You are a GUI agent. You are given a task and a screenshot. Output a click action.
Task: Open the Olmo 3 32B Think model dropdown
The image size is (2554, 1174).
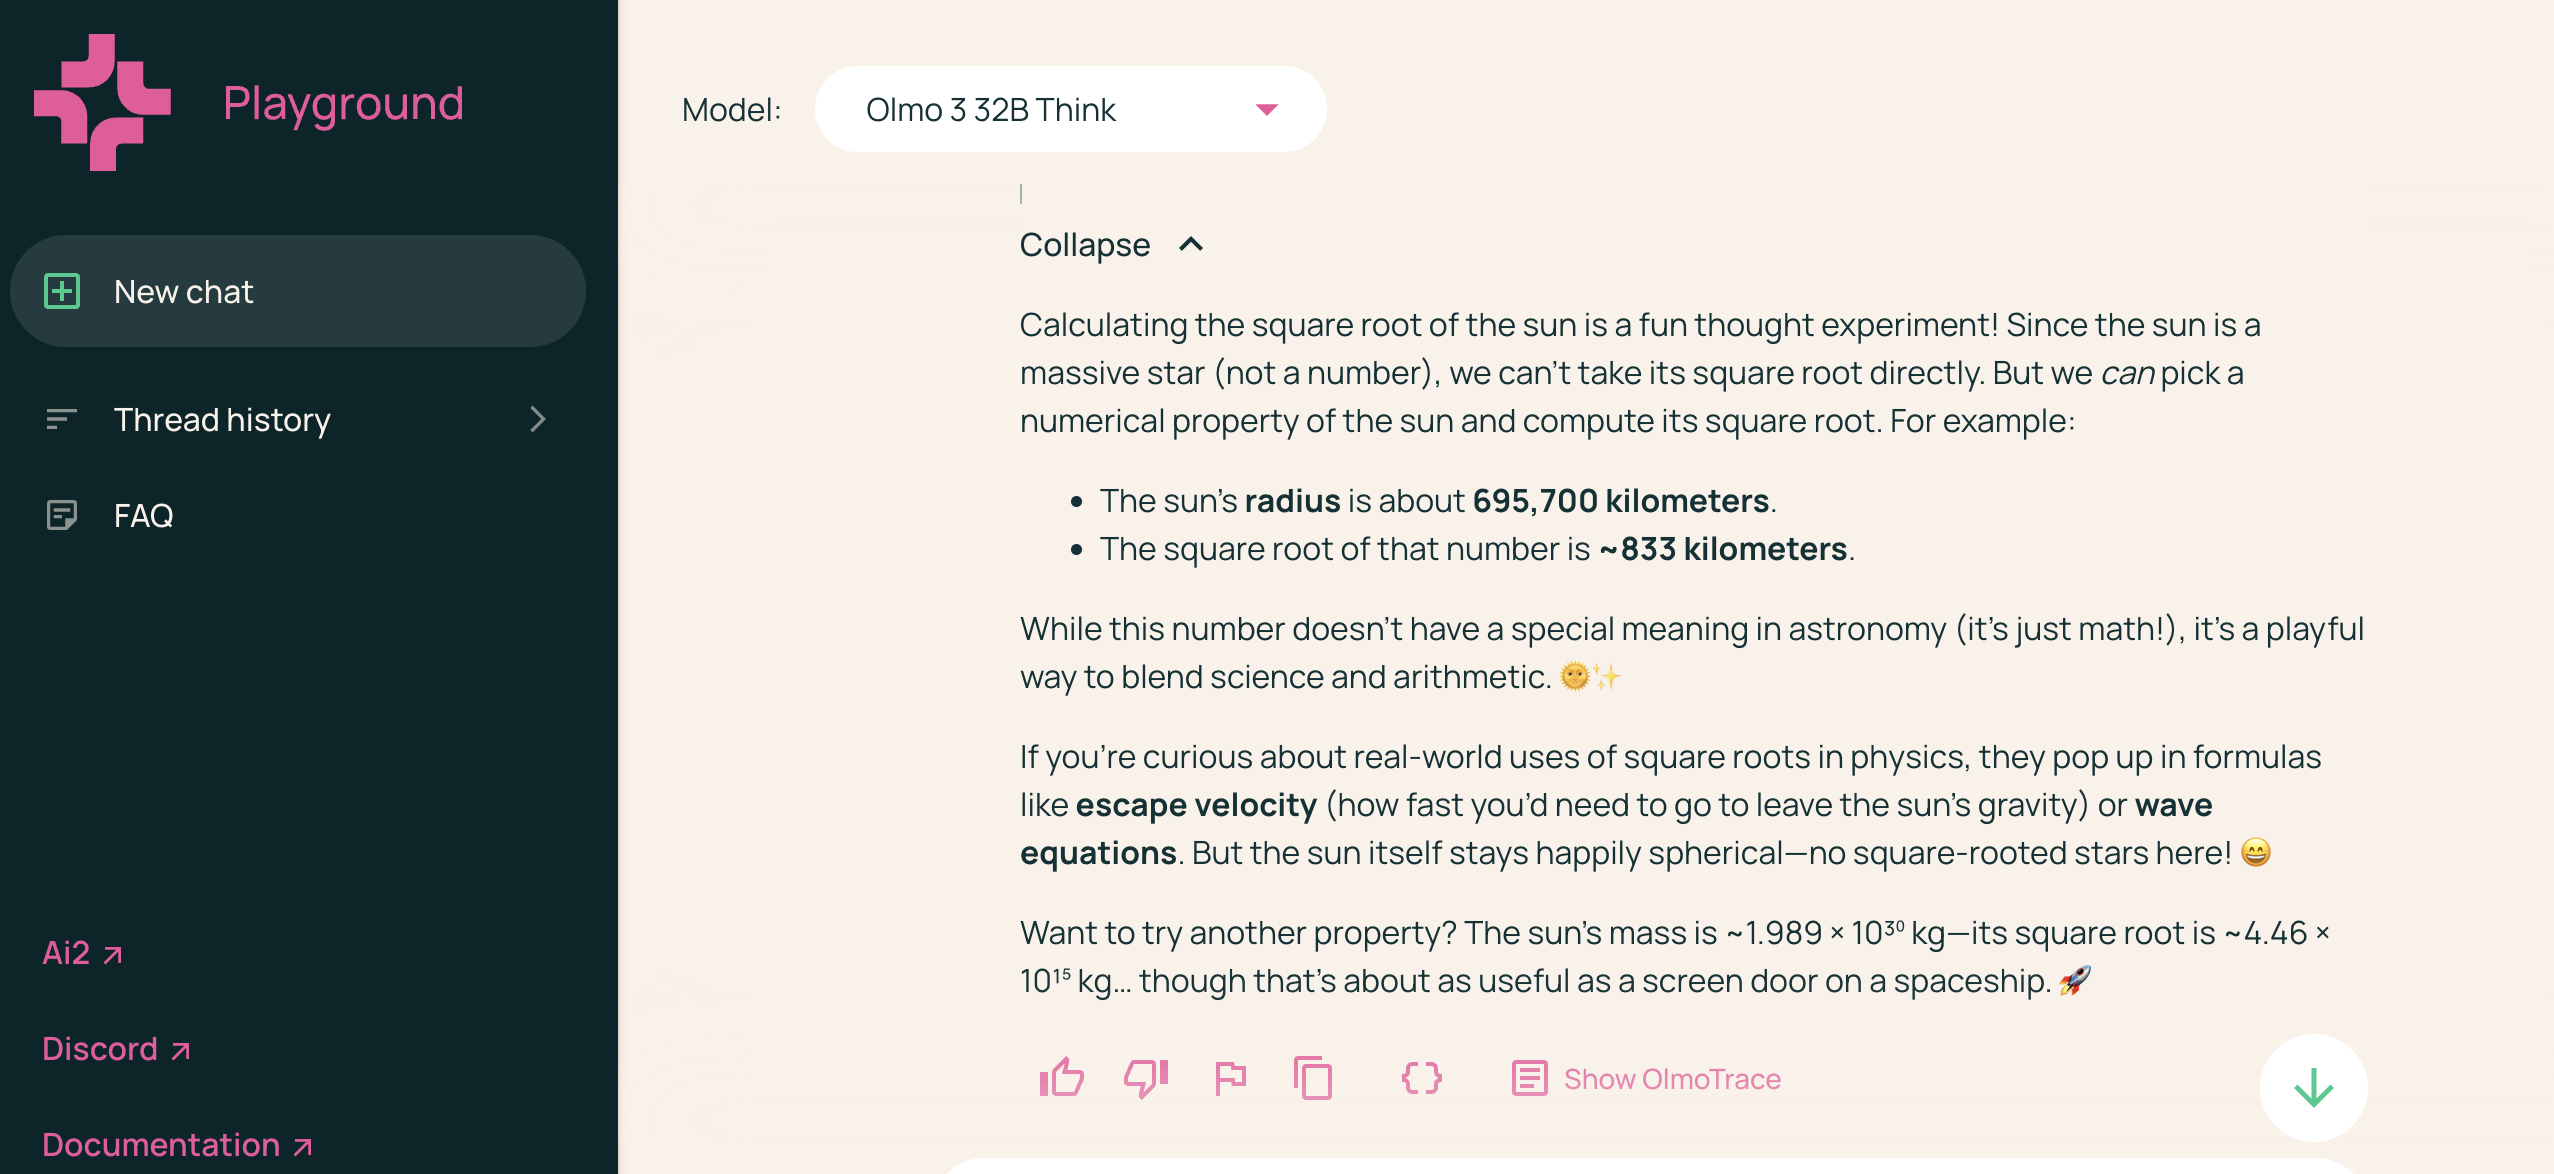coord(1069,109)
